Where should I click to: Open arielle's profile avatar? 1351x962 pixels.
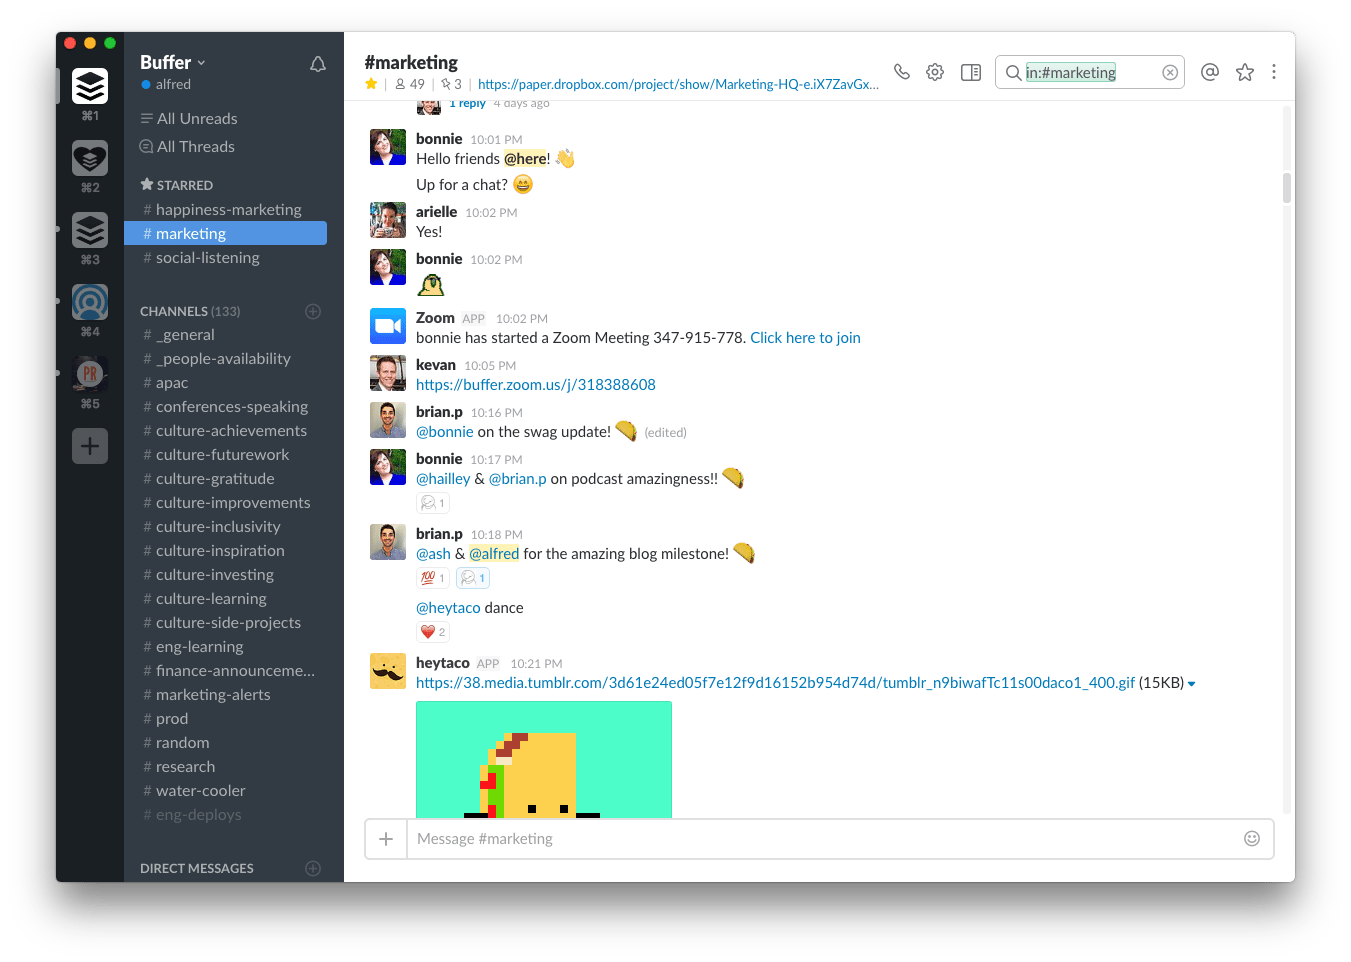pyautogui.click(x=388, y=220)
